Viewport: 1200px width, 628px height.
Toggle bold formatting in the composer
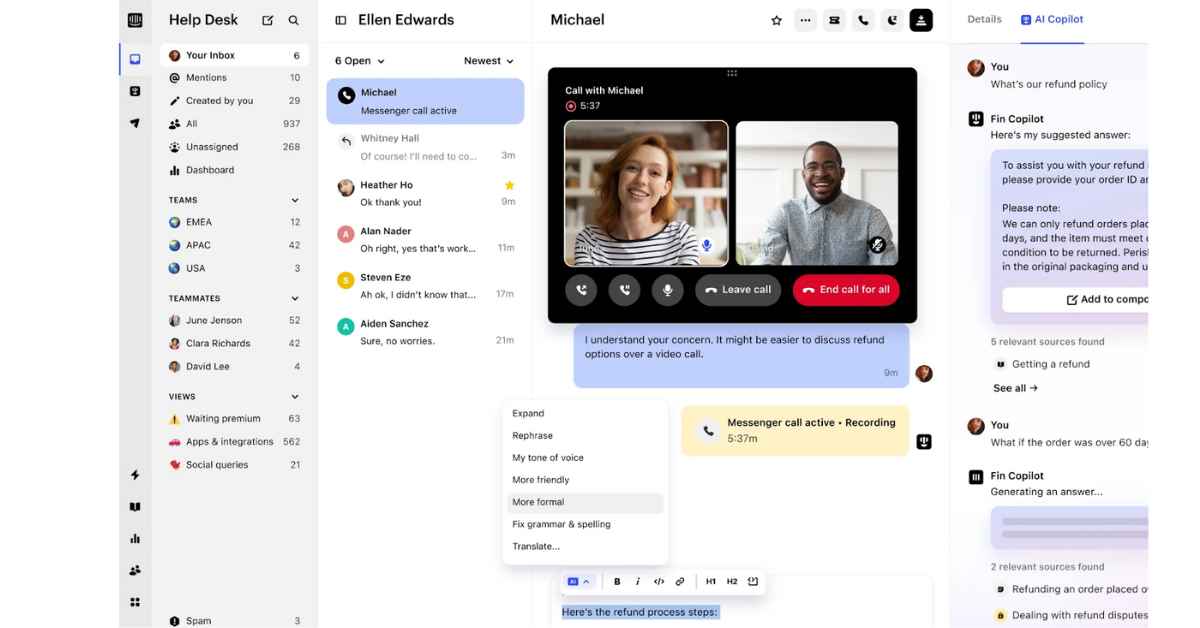(616, 581)
